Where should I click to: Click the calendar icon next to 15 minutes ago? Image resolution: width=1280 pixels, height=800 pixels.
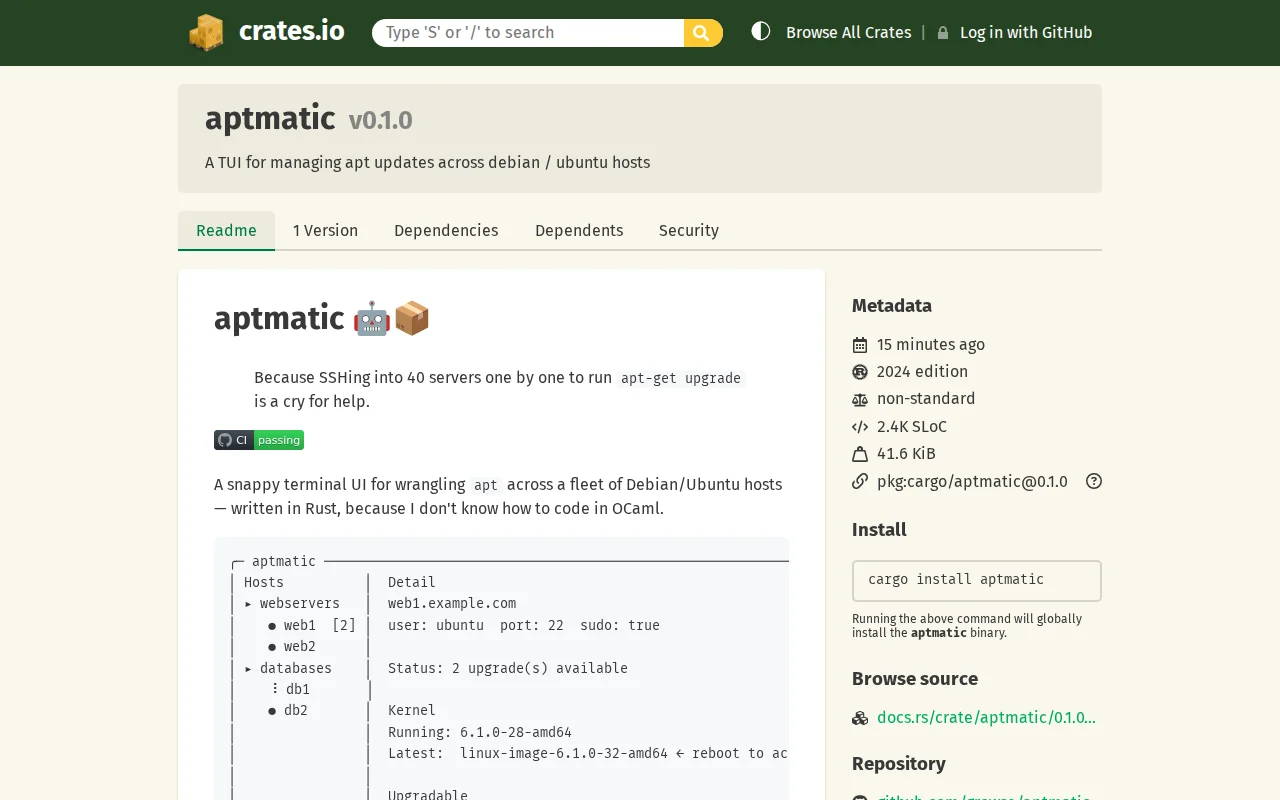click(x=860, y=345)
